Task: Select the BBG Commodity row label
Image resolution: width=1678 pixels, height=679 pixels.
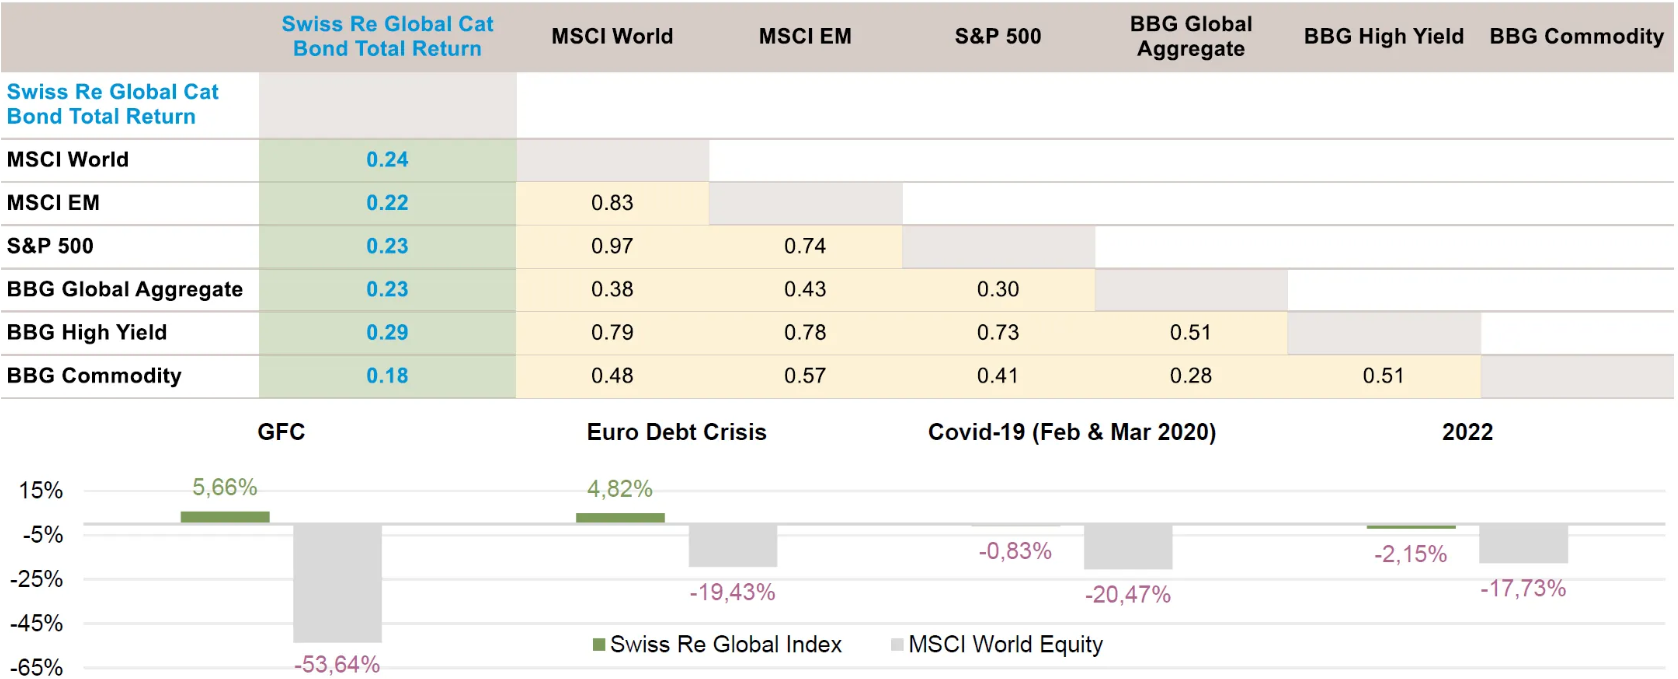Action: pyautogui.click(x=94, y=375)
